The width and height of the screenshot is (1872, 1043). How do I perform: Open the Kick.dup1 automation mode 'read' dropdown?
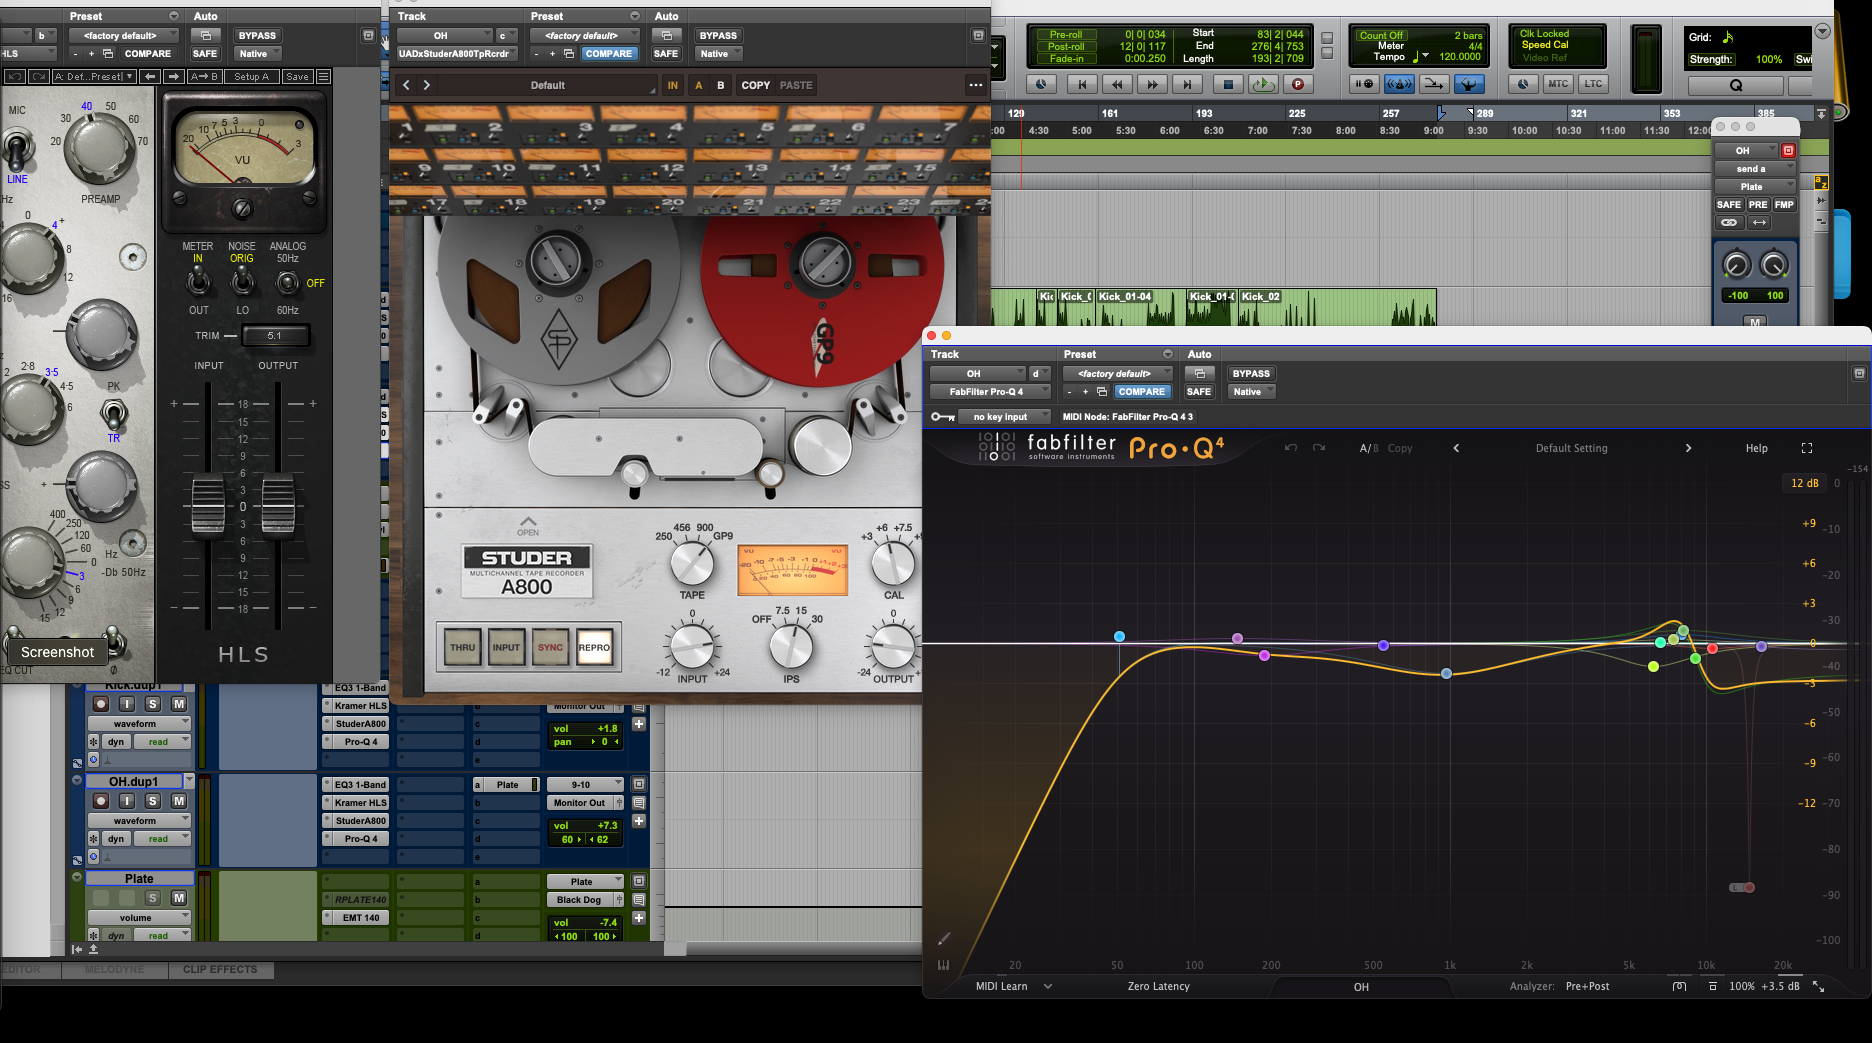point(163,742)
